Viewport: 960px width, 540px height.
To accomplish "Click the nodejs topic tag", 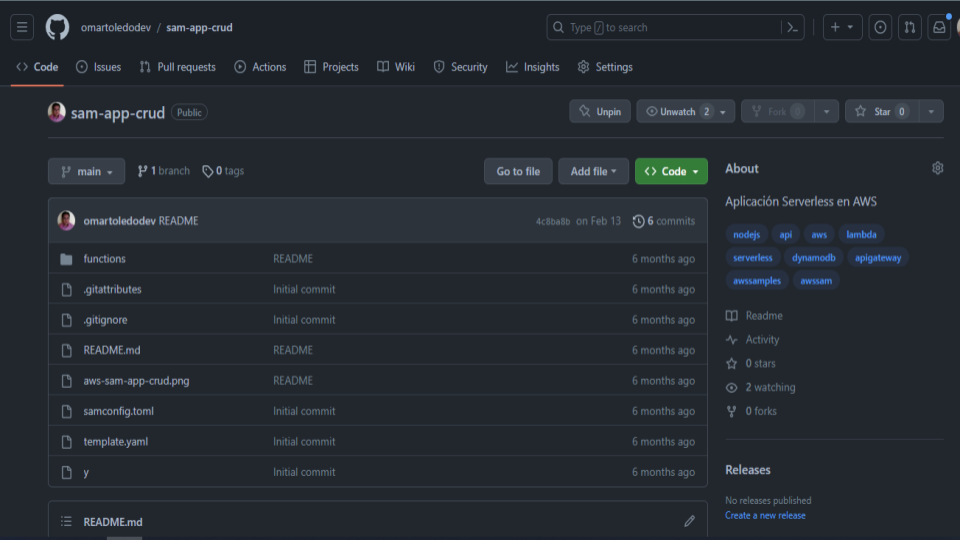I will pyautogui.click(x=746, y=234).
